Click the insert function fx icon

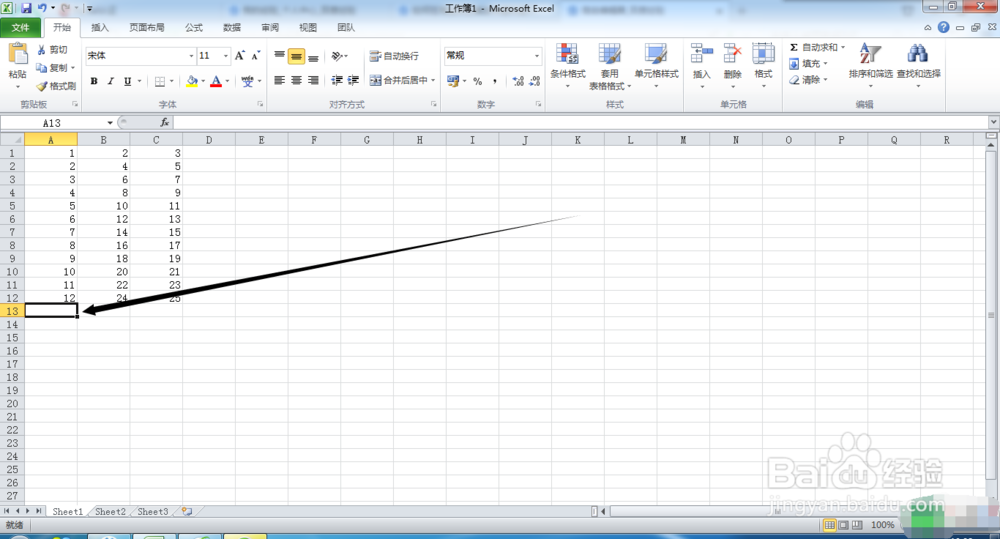click(165, 122)
